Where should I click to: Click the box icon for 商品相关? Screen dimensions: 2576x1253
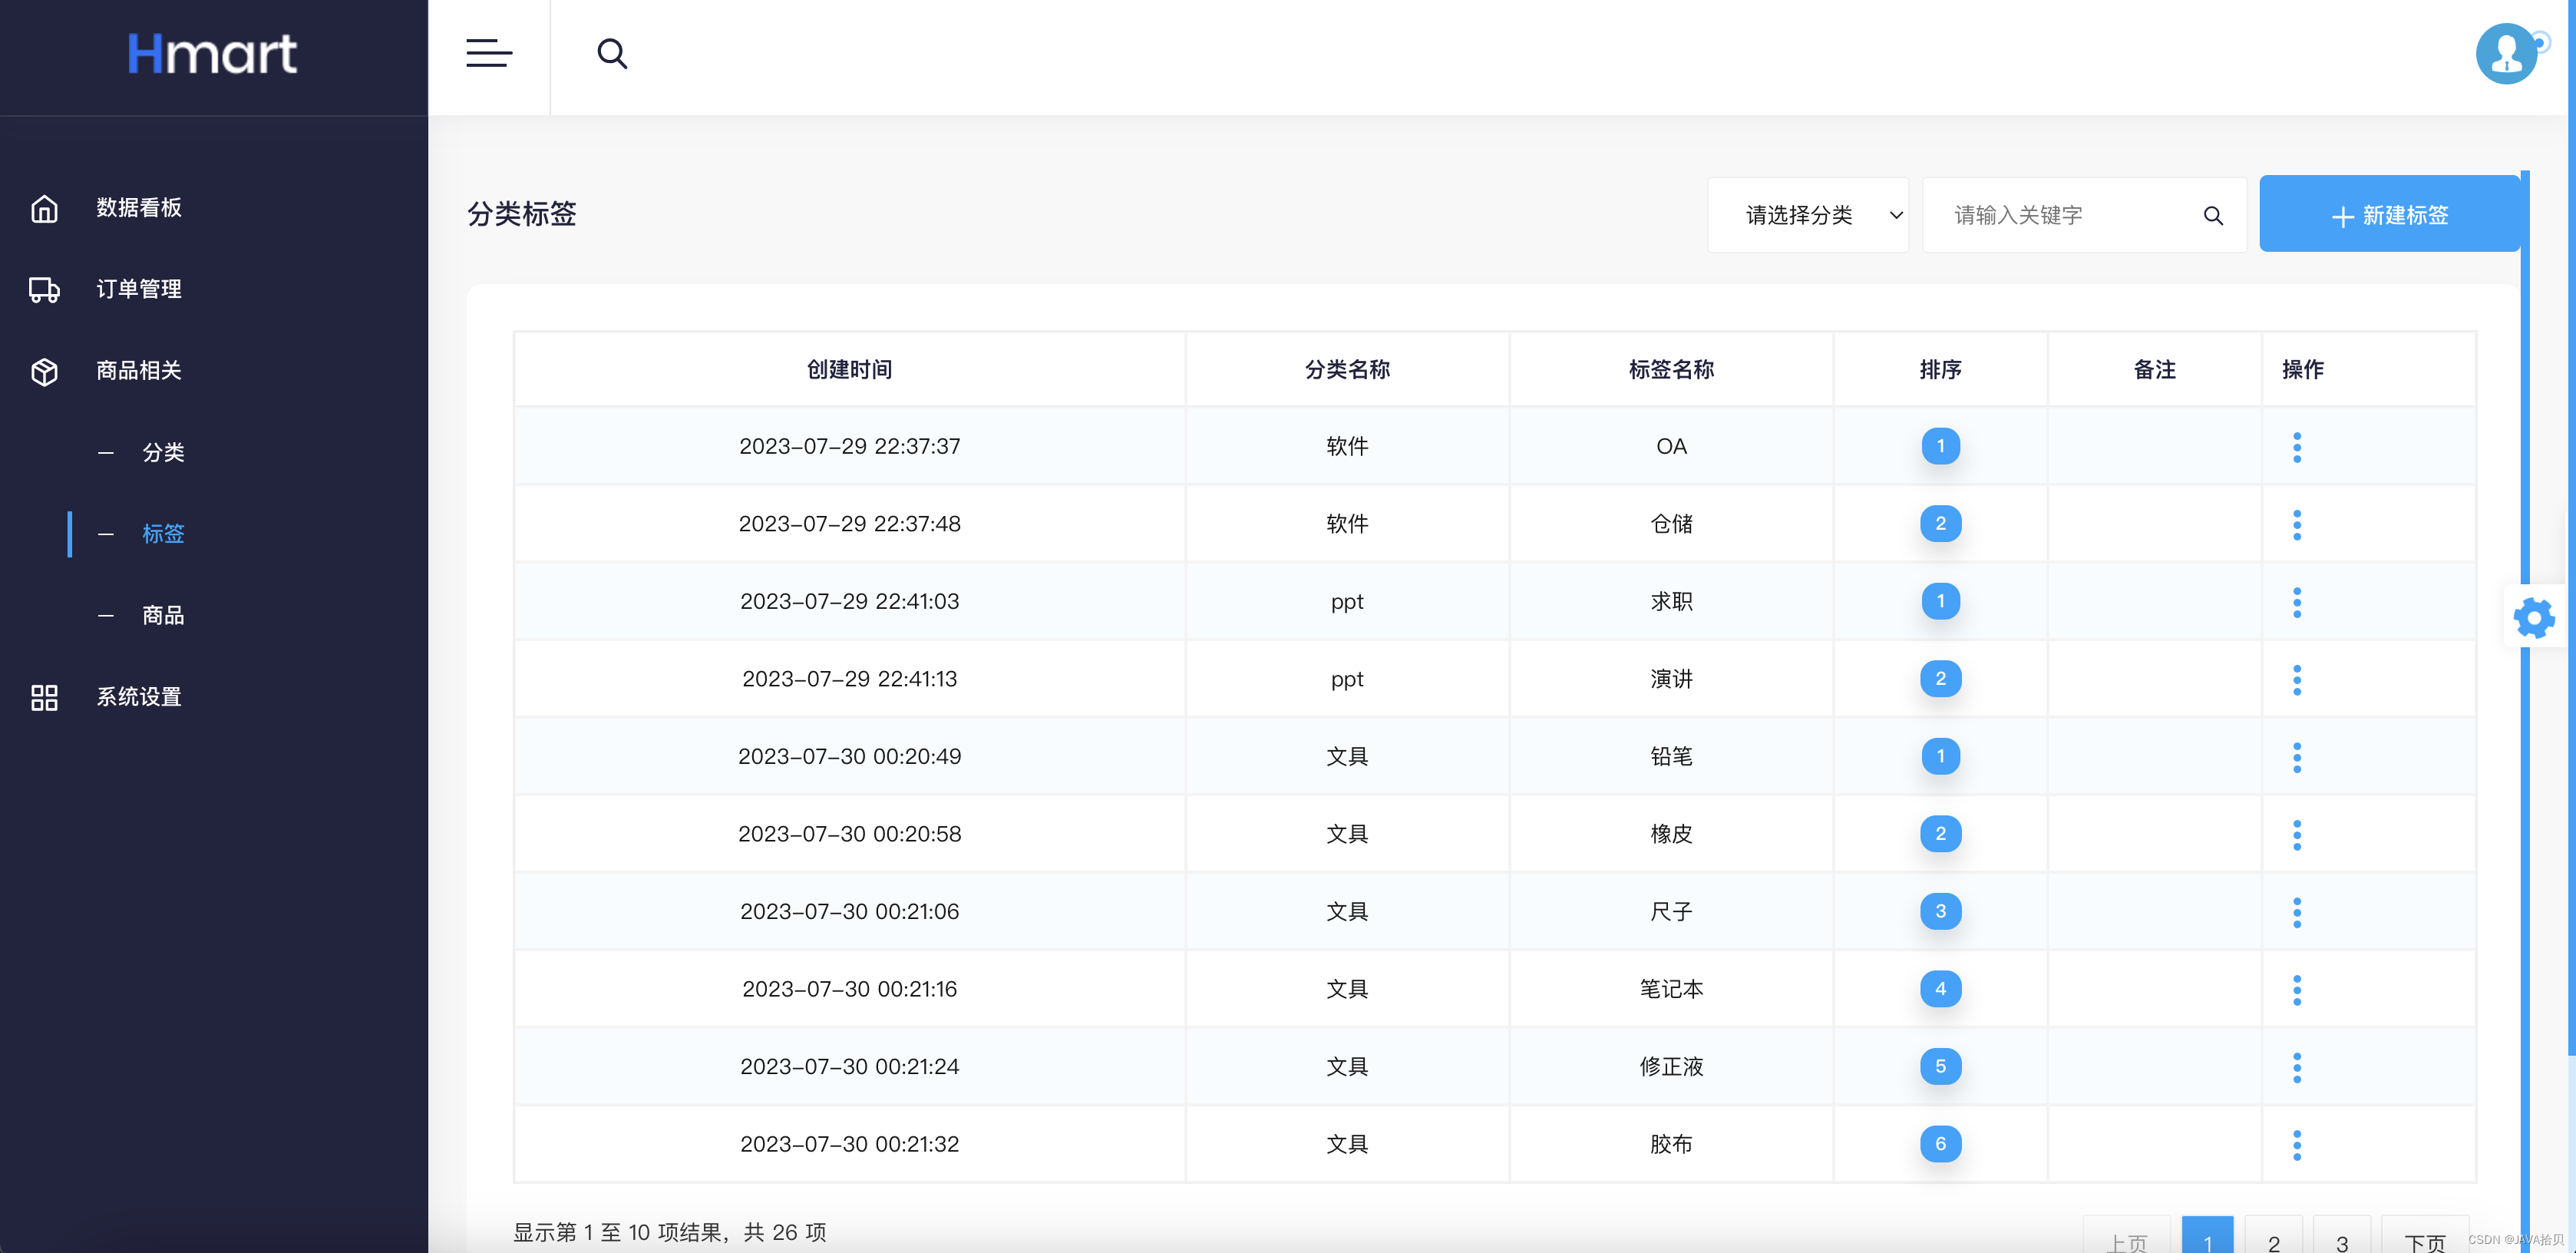(44, 372)
